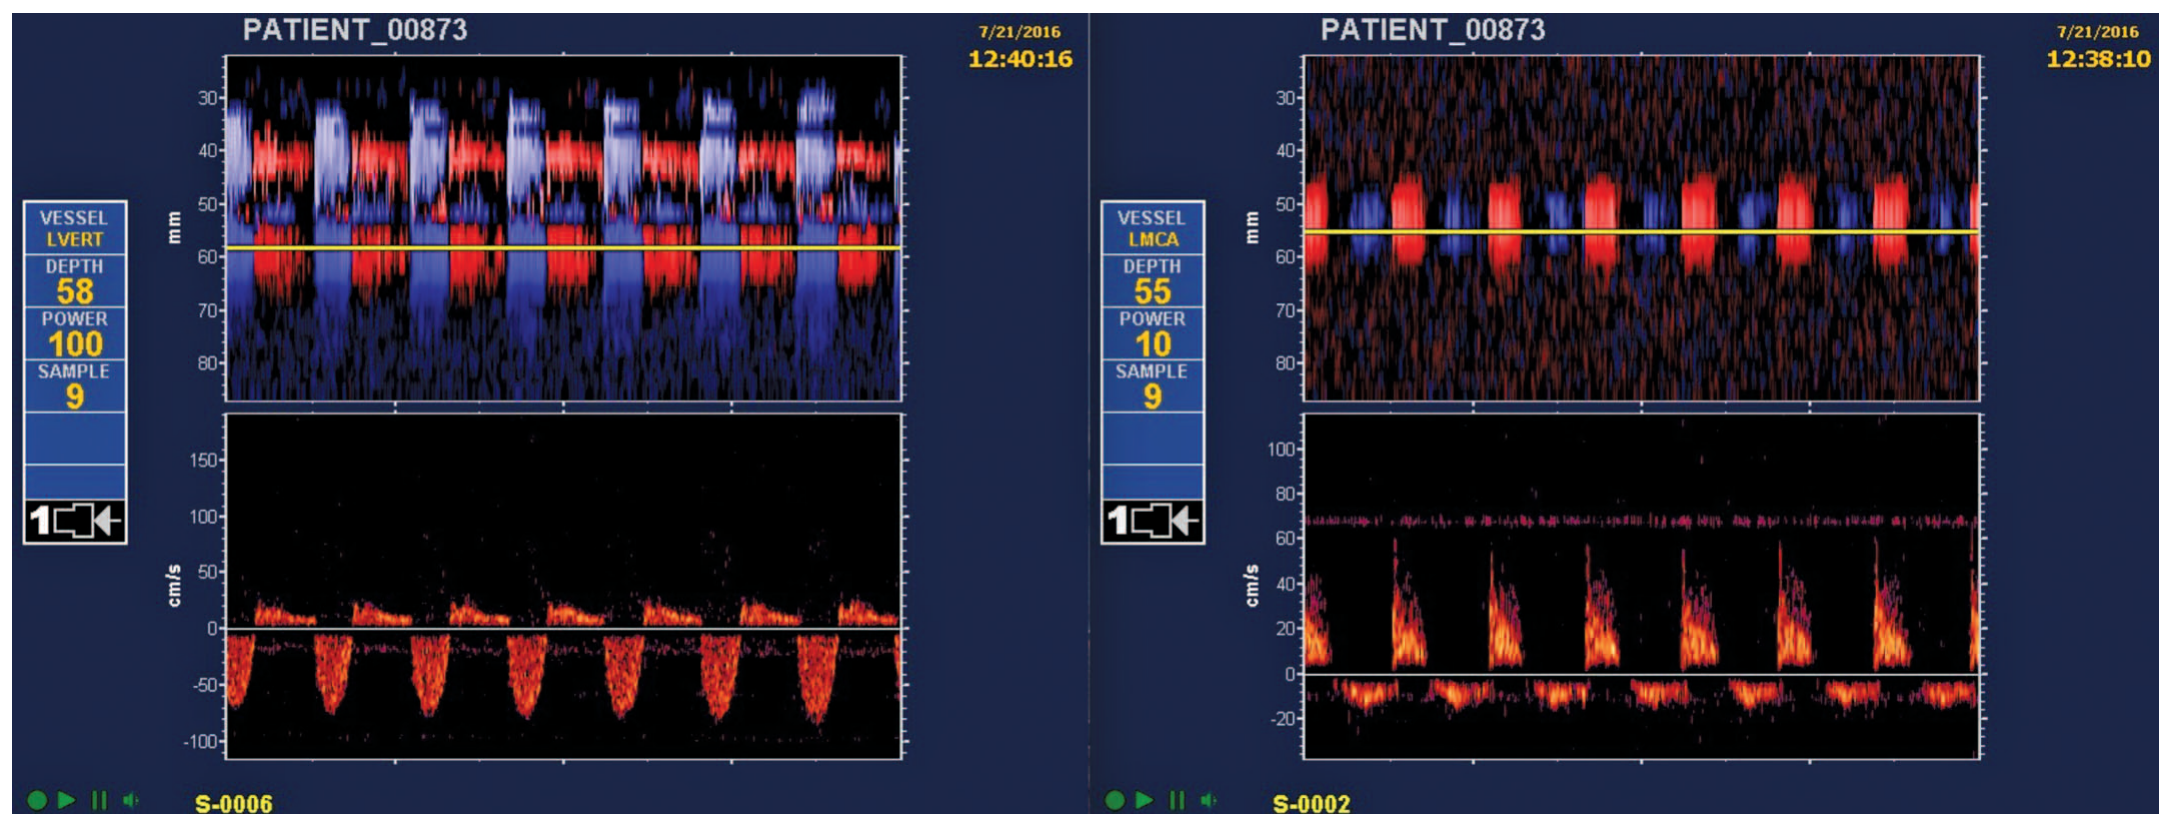
Task: Click SAMPLE value 9 in LVERT panel
Action: 75,397
